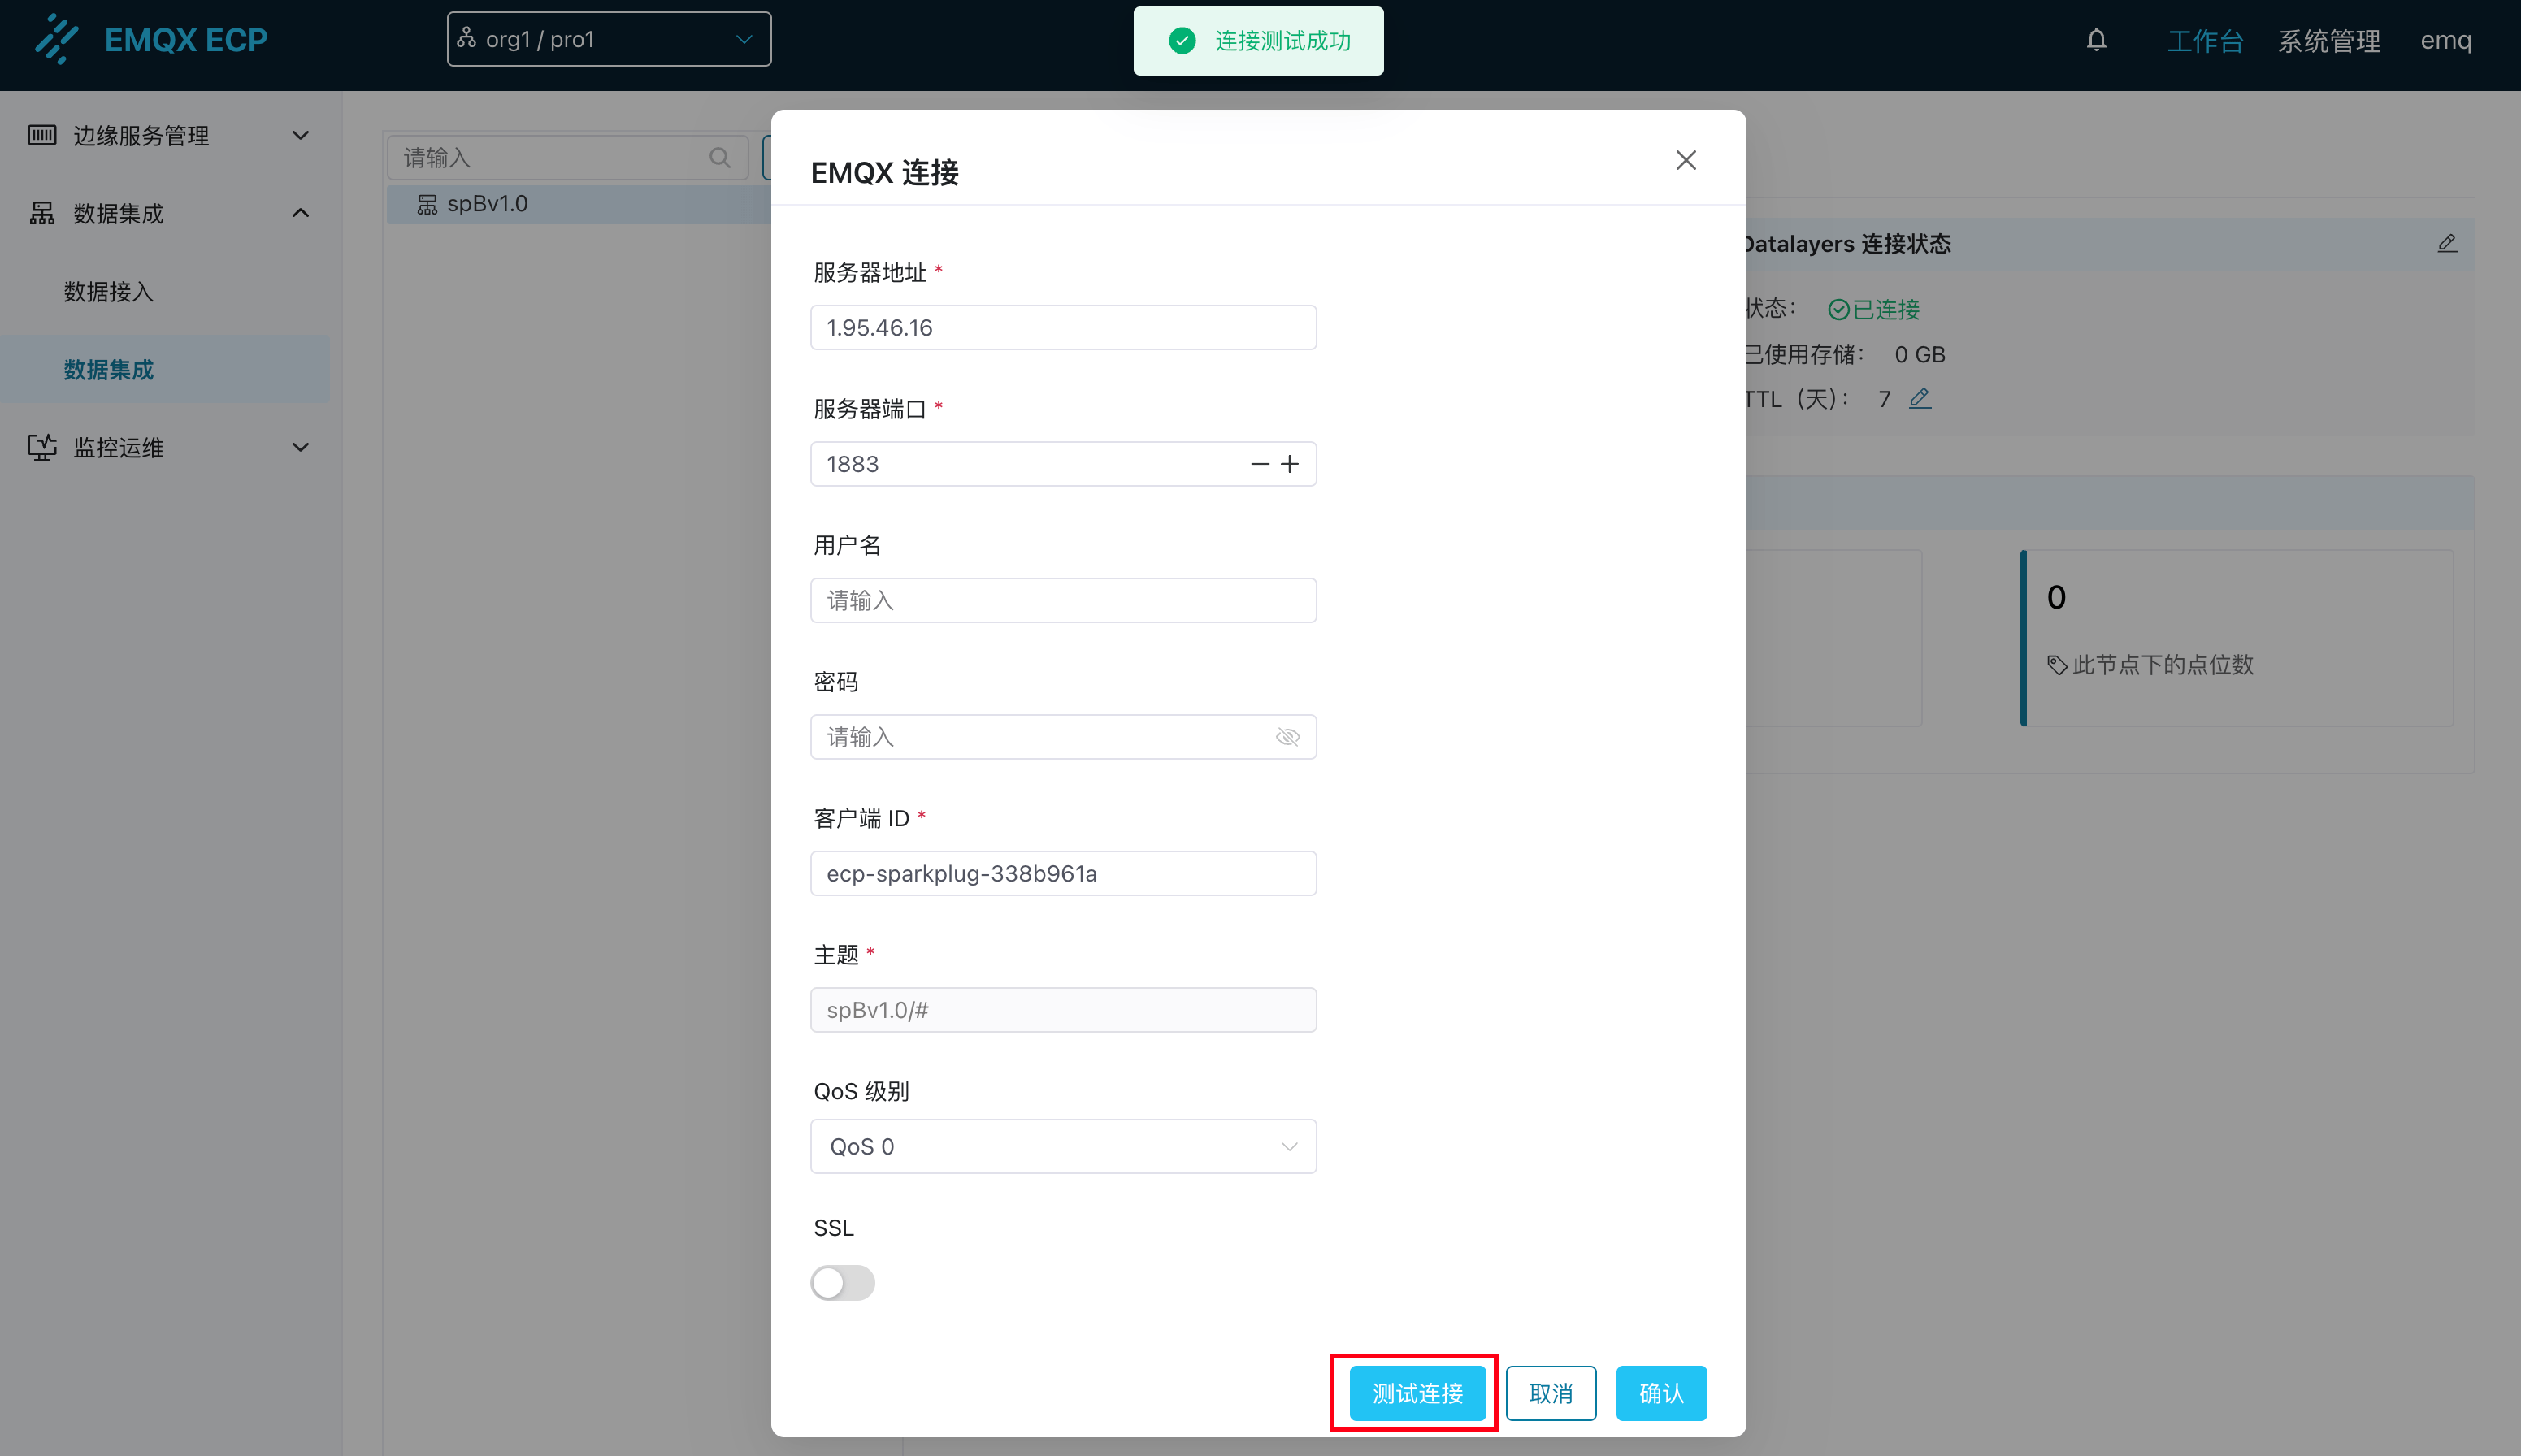
Task: Click the search magnifier icon
Action: coord(719,158)
